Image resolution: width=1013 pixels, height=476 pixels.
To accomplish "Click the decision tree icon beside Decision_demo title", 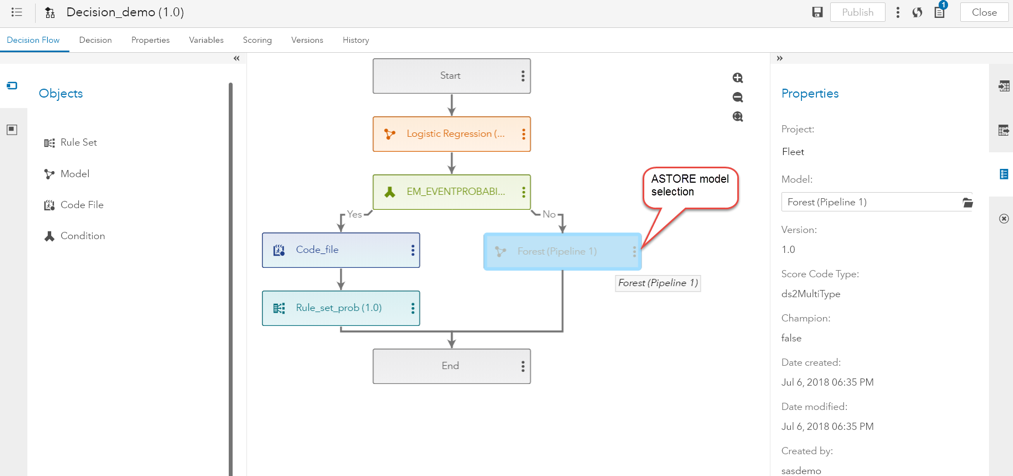I will 50,13.
